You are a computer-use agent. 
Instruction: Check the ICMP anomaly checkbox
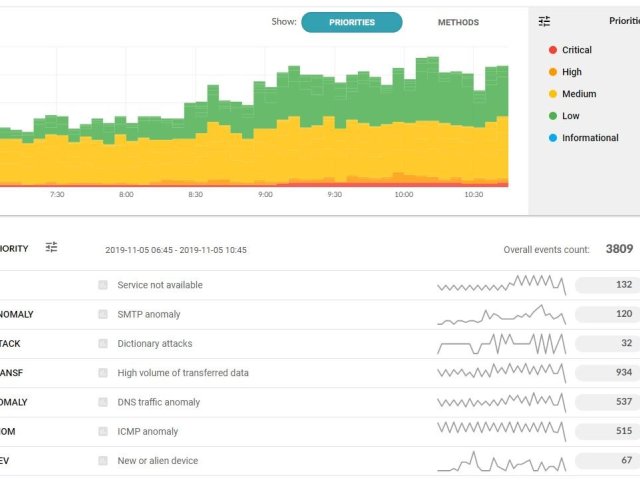tap(103, 431)
